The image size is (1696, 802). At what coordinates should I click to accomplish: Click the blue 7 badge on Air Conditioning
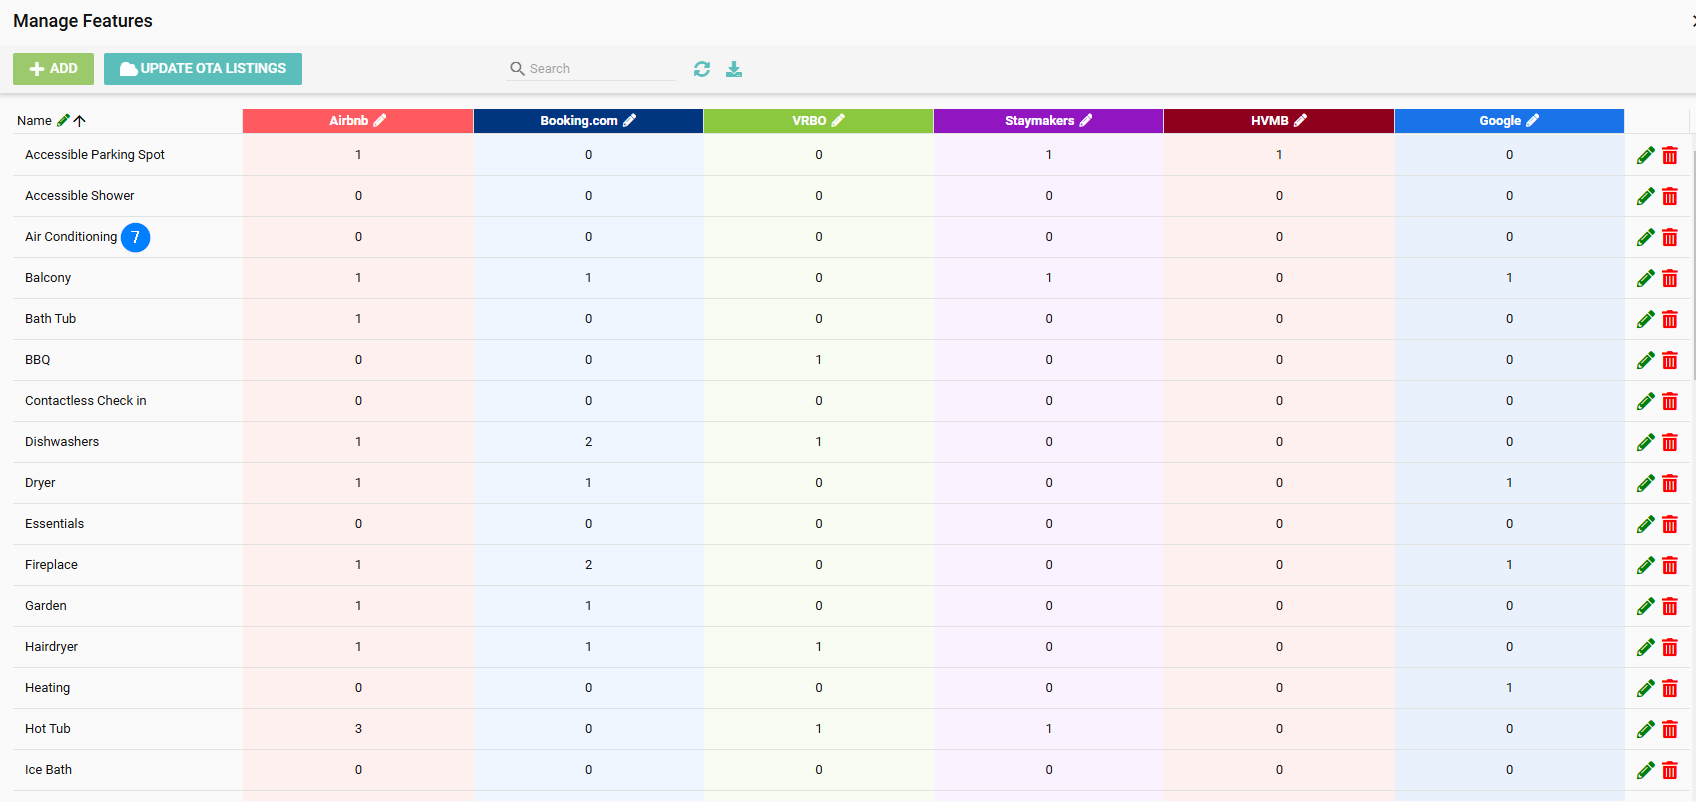point(136,237)
